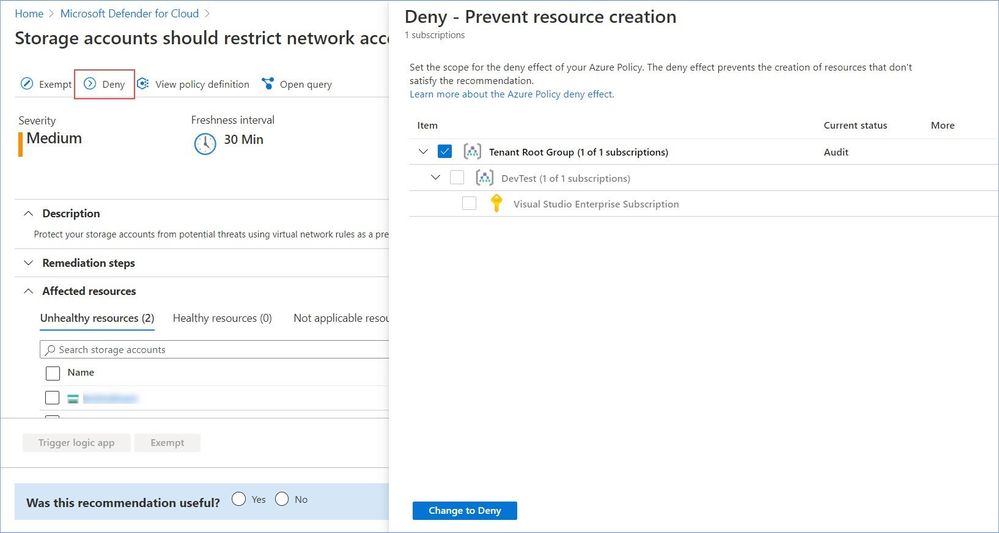Open the Azure Policy deny effect link
Screen dimensions: 999x533
point(512,94)
